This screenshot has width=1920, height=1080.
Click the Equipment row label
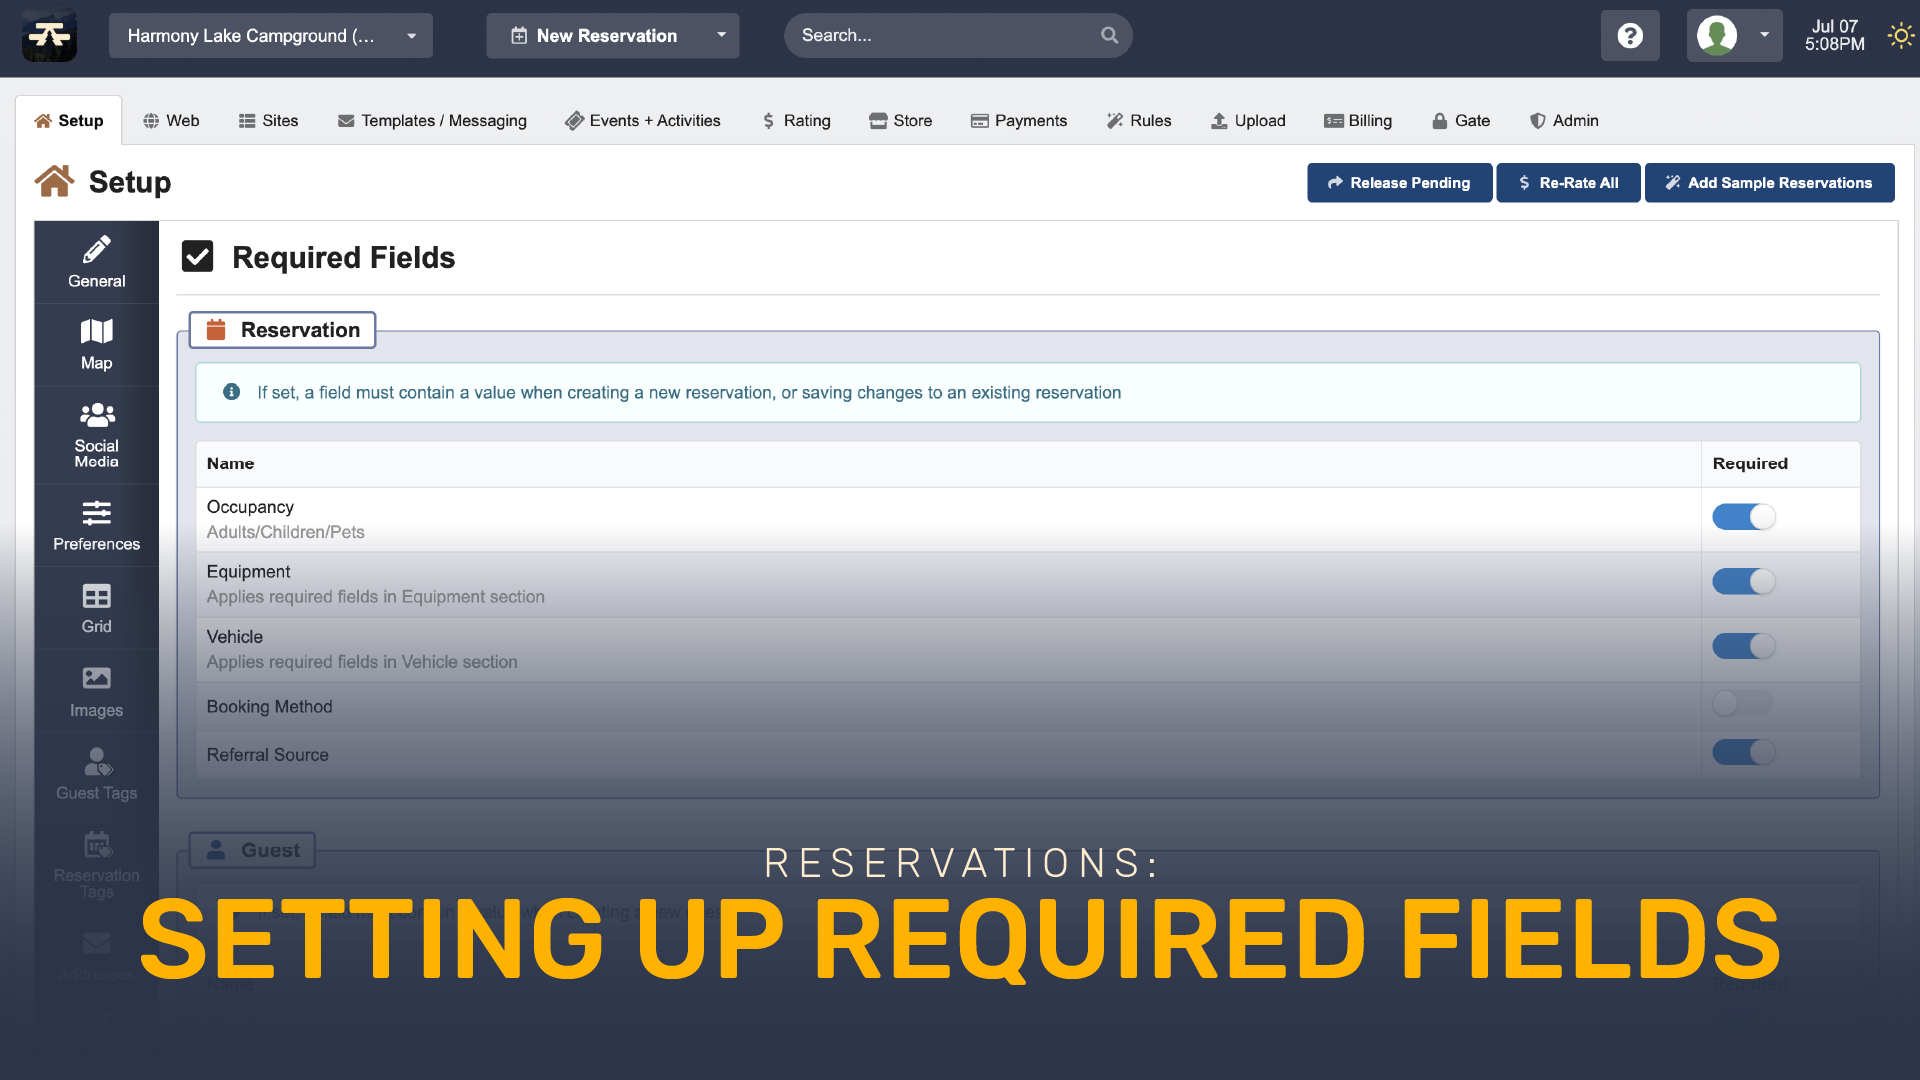[x=248, y=572]
